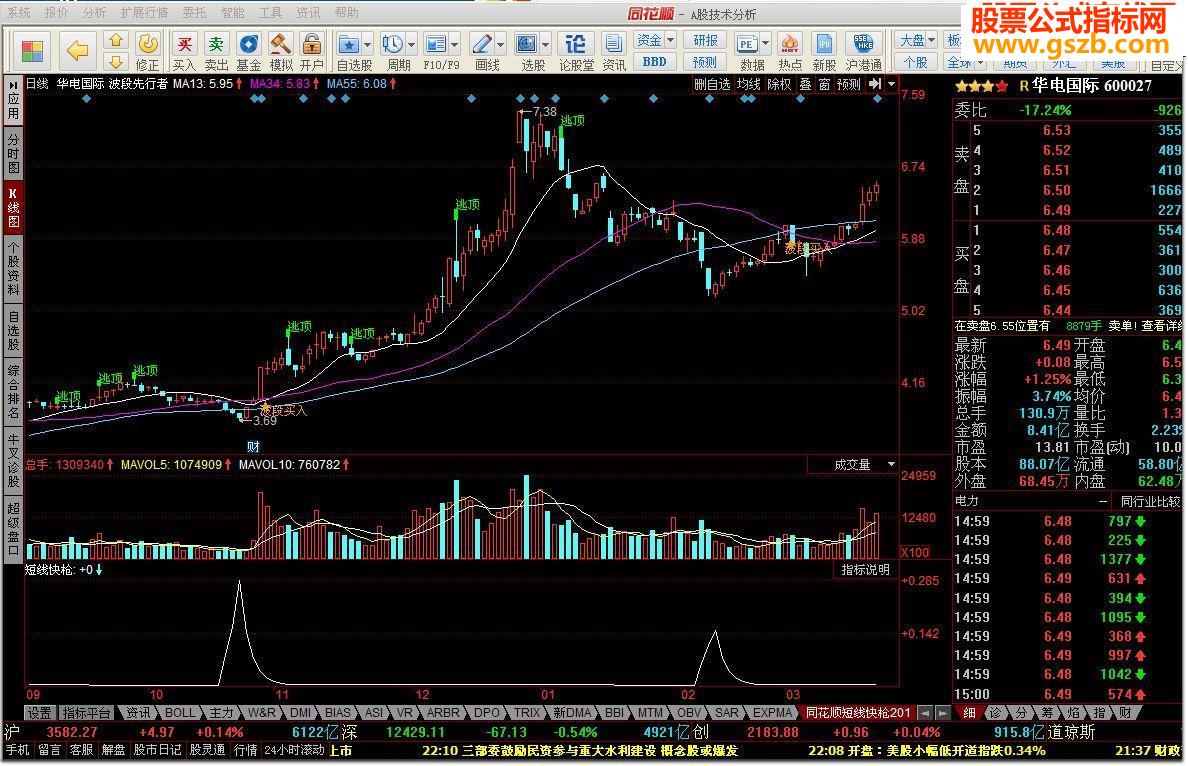Image resolution: width=1188 pixels, height=766 pixels.
Task: Go back with the yellow left arrow
Action: pos(77,51)
